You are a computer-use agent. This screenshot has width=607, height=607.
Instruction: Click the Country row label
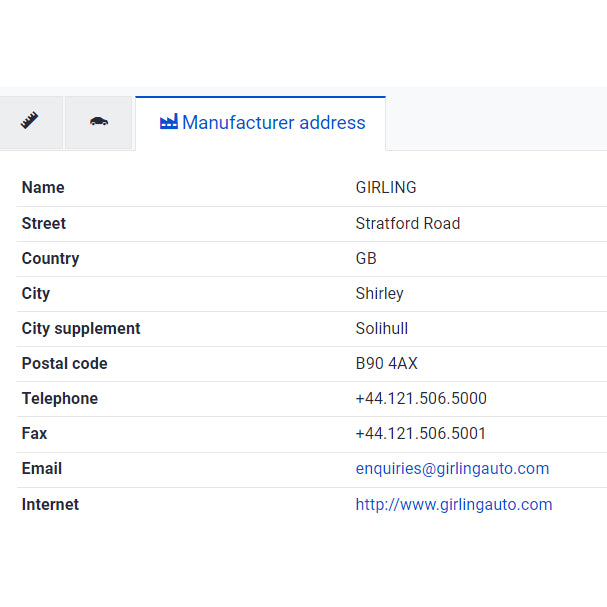(x=50, y=259)
